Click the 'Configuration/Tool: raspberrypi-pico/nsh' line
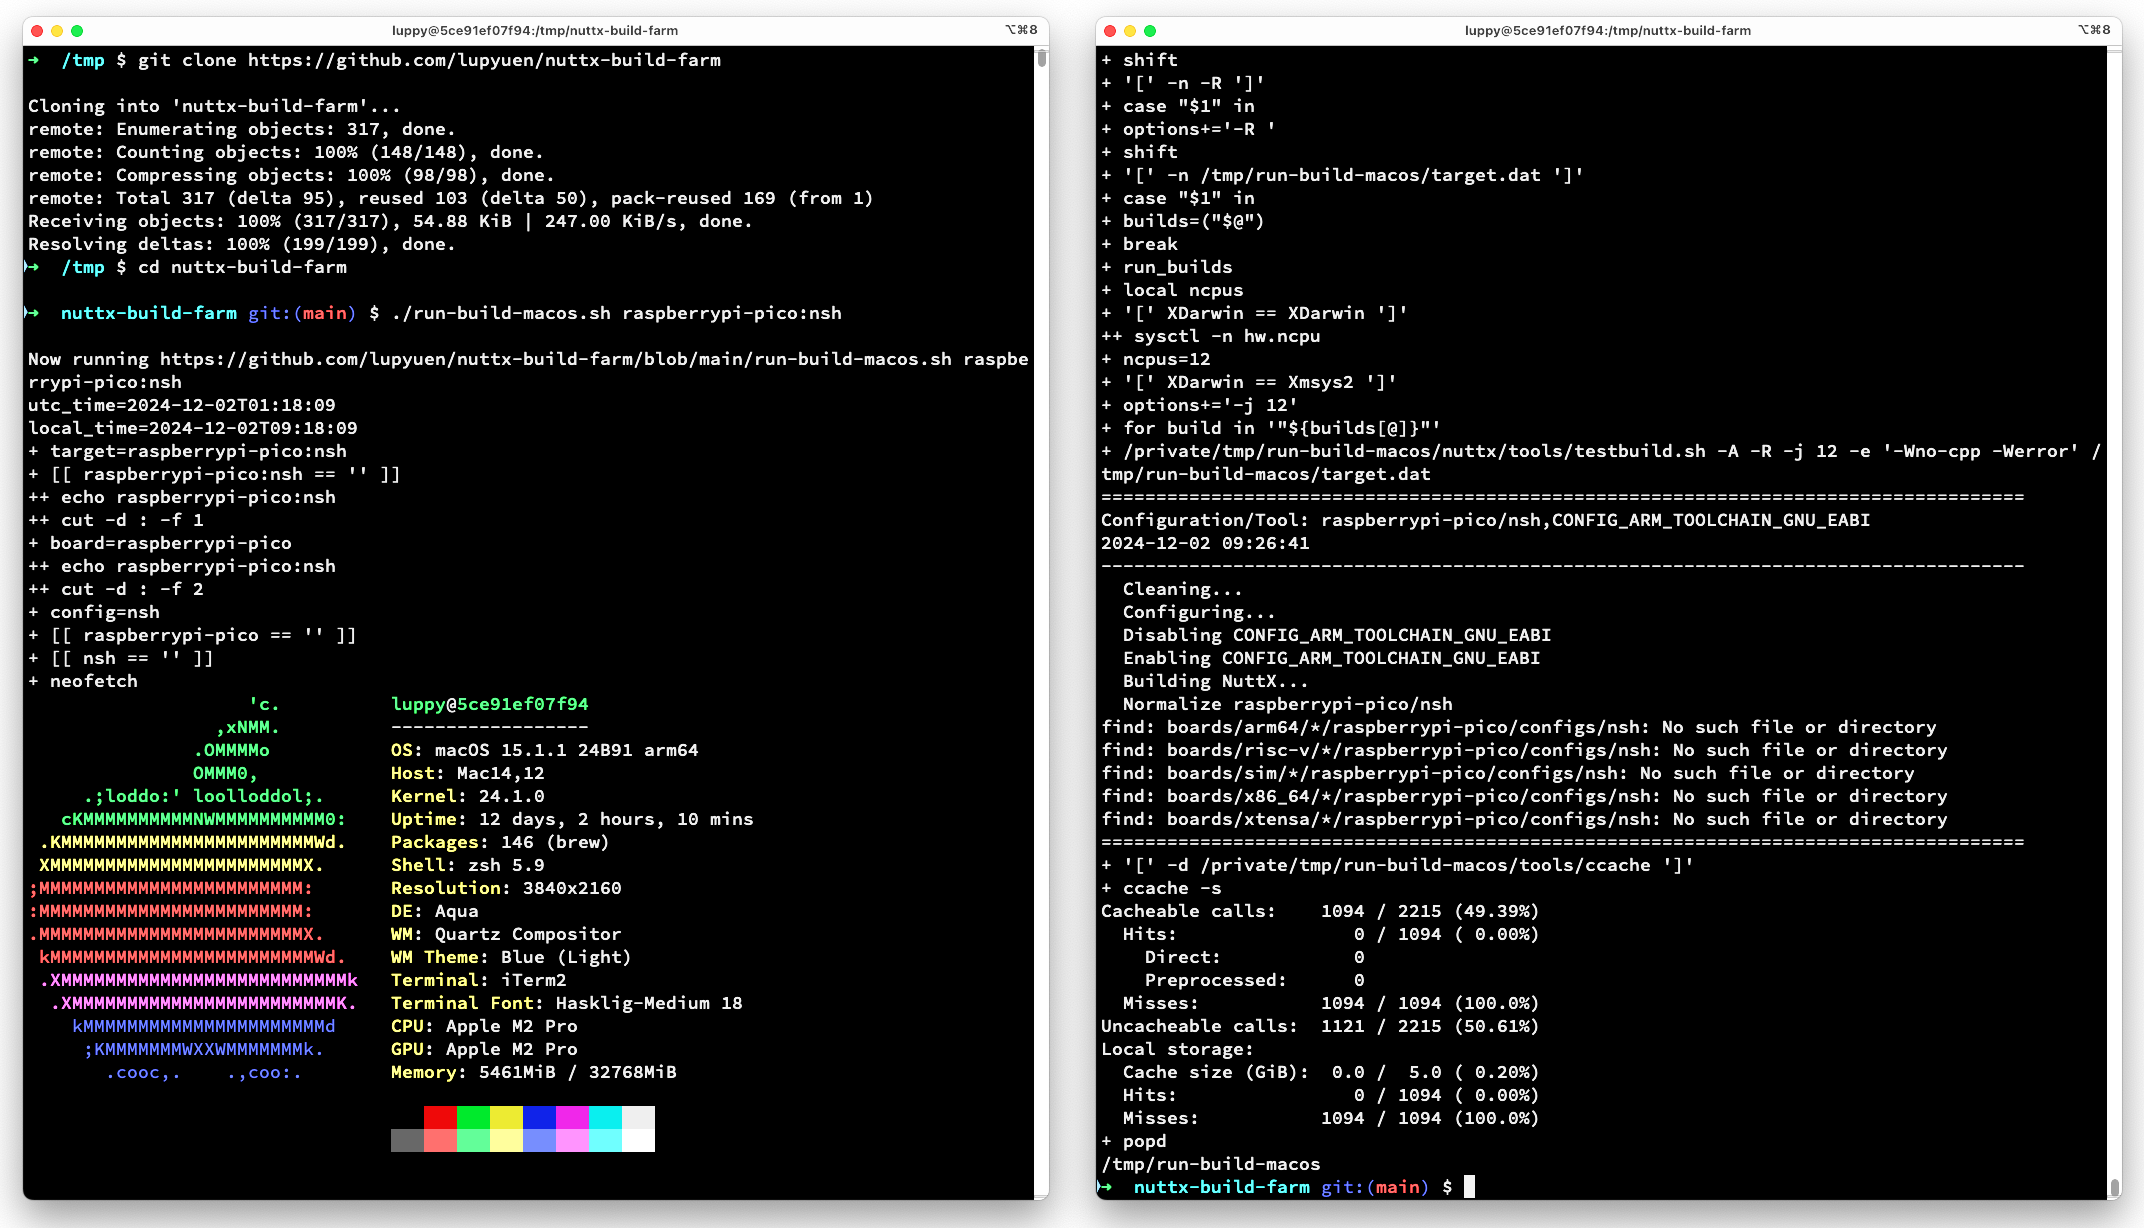 (1486, 520)
